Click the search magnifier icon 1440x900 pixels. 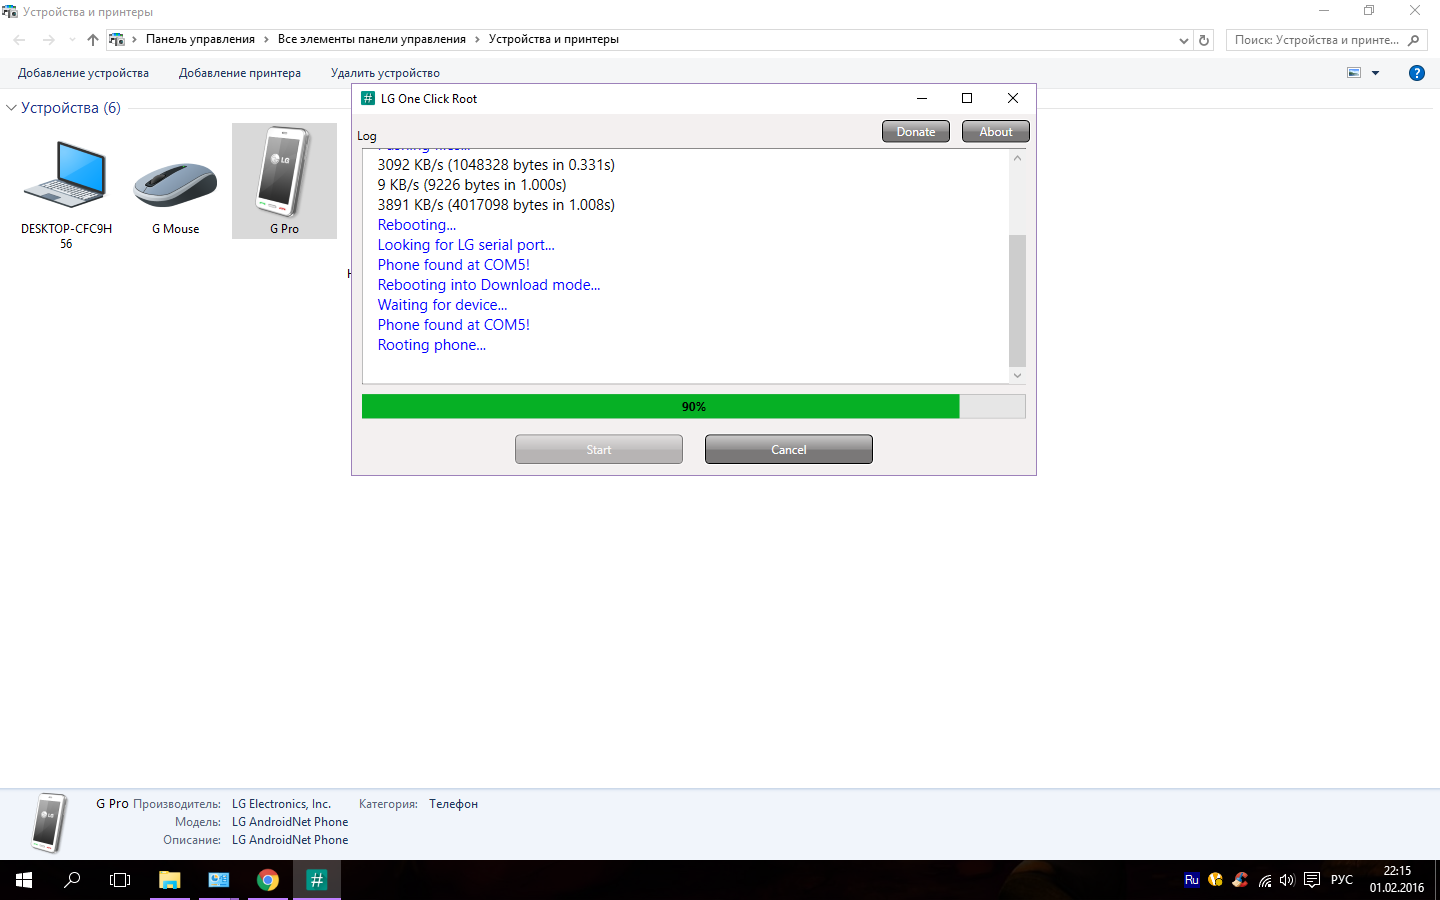click(1413, 40)
